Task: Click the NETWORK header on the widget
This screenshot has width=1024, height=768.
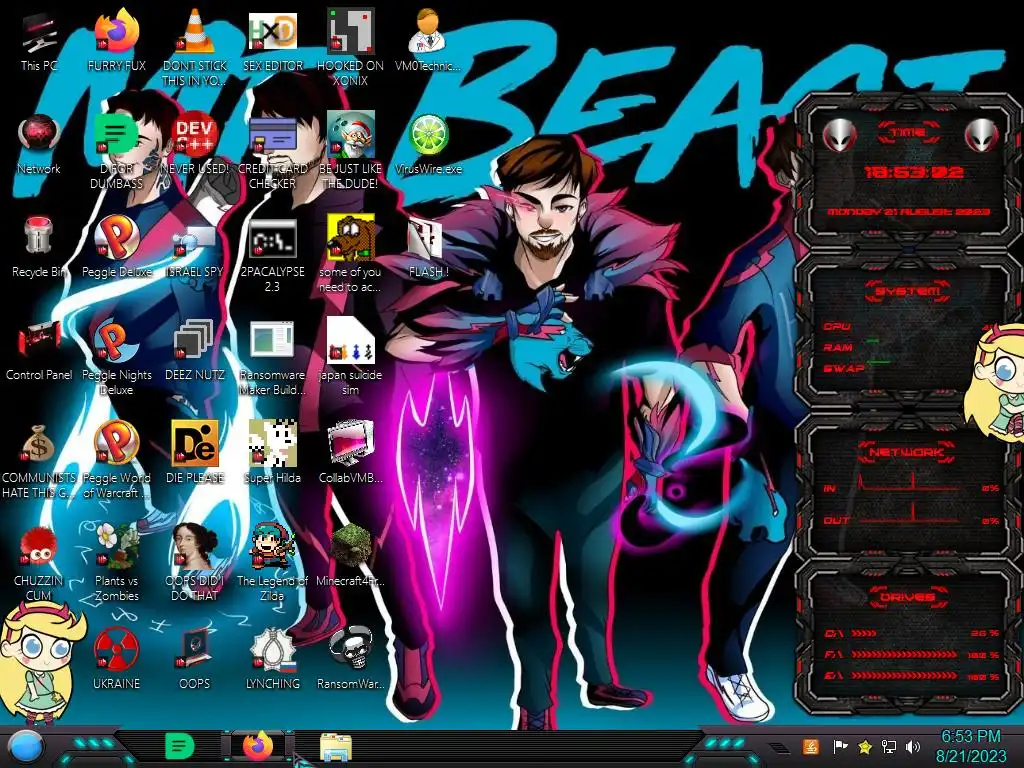Action: click(x=906, y=452)
